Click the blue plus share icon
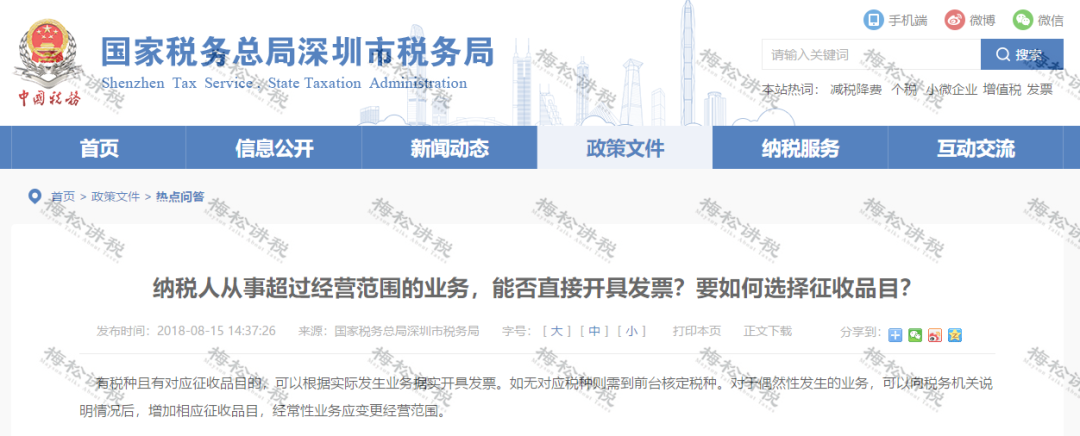This screenshot has height=436, width=1080. point(895,335)
